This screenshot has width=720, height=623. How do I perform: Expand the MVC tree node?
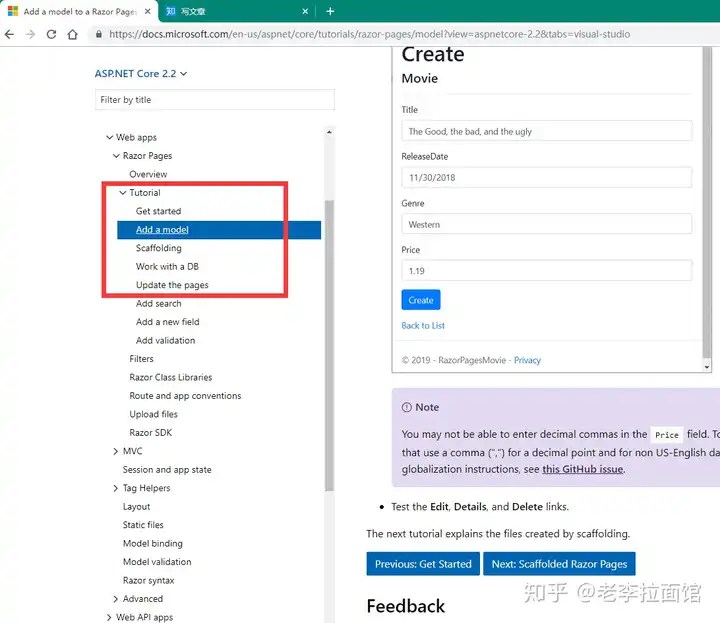coord(116,451)
